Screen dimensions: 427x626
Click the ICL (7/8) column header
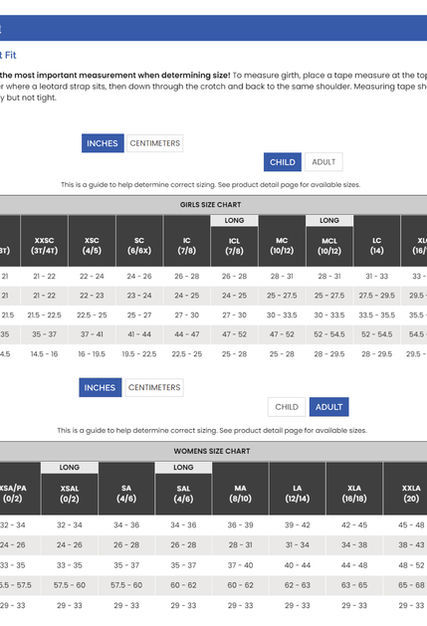click(x=234, y=246)
